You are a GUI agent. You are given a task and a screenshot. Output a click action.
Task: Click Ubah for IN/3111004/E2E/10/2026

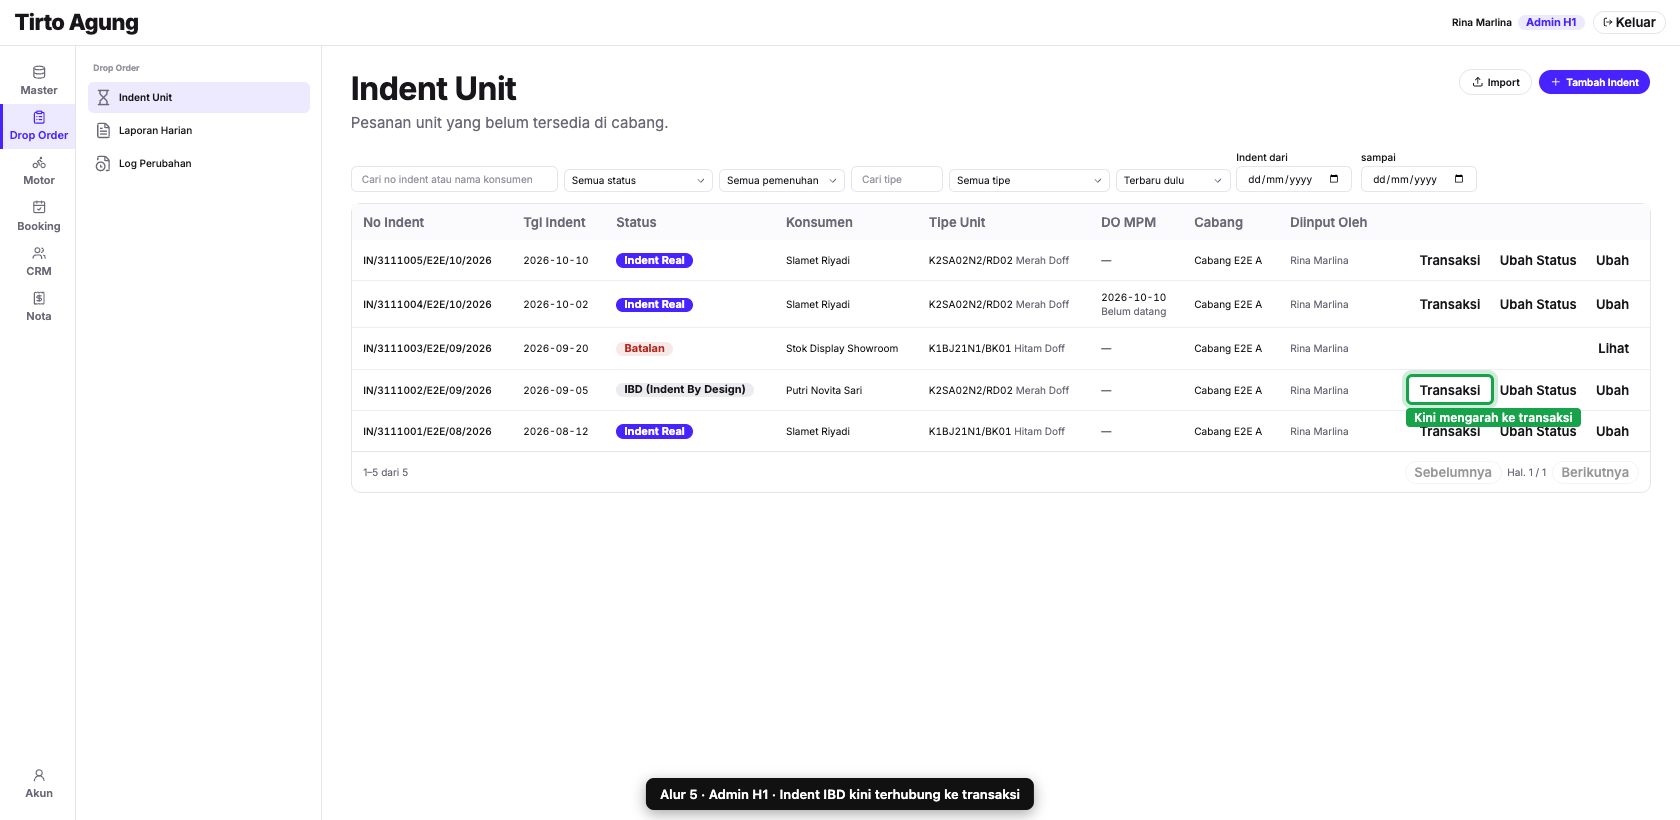[x=1612, y=304]
